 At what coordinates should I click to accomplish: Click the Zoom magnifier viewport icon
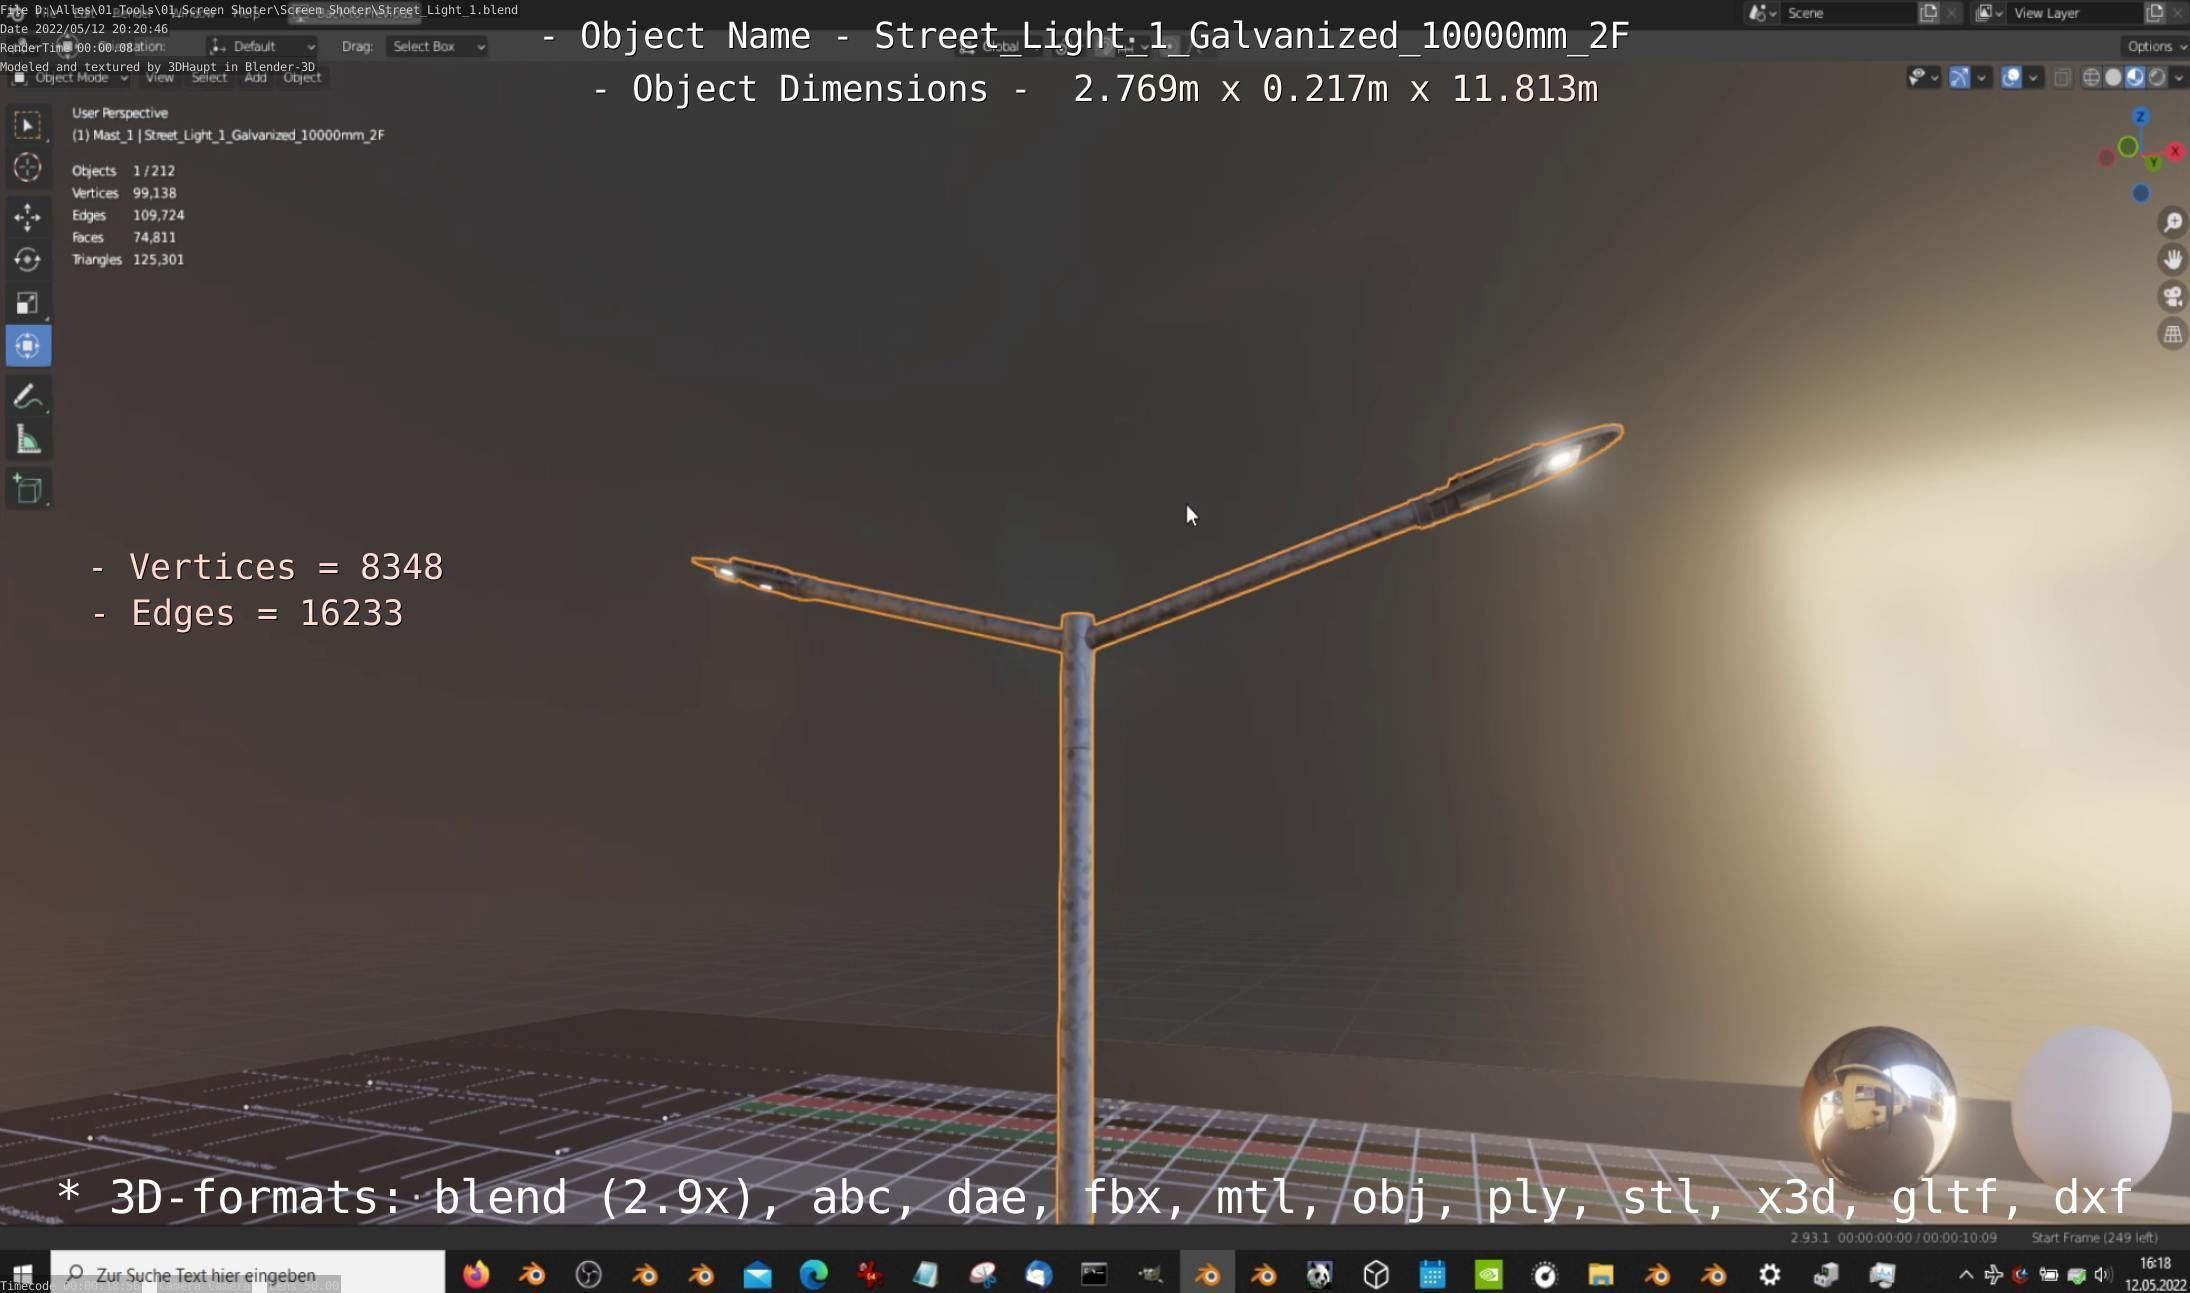[x=2172, y=222]
